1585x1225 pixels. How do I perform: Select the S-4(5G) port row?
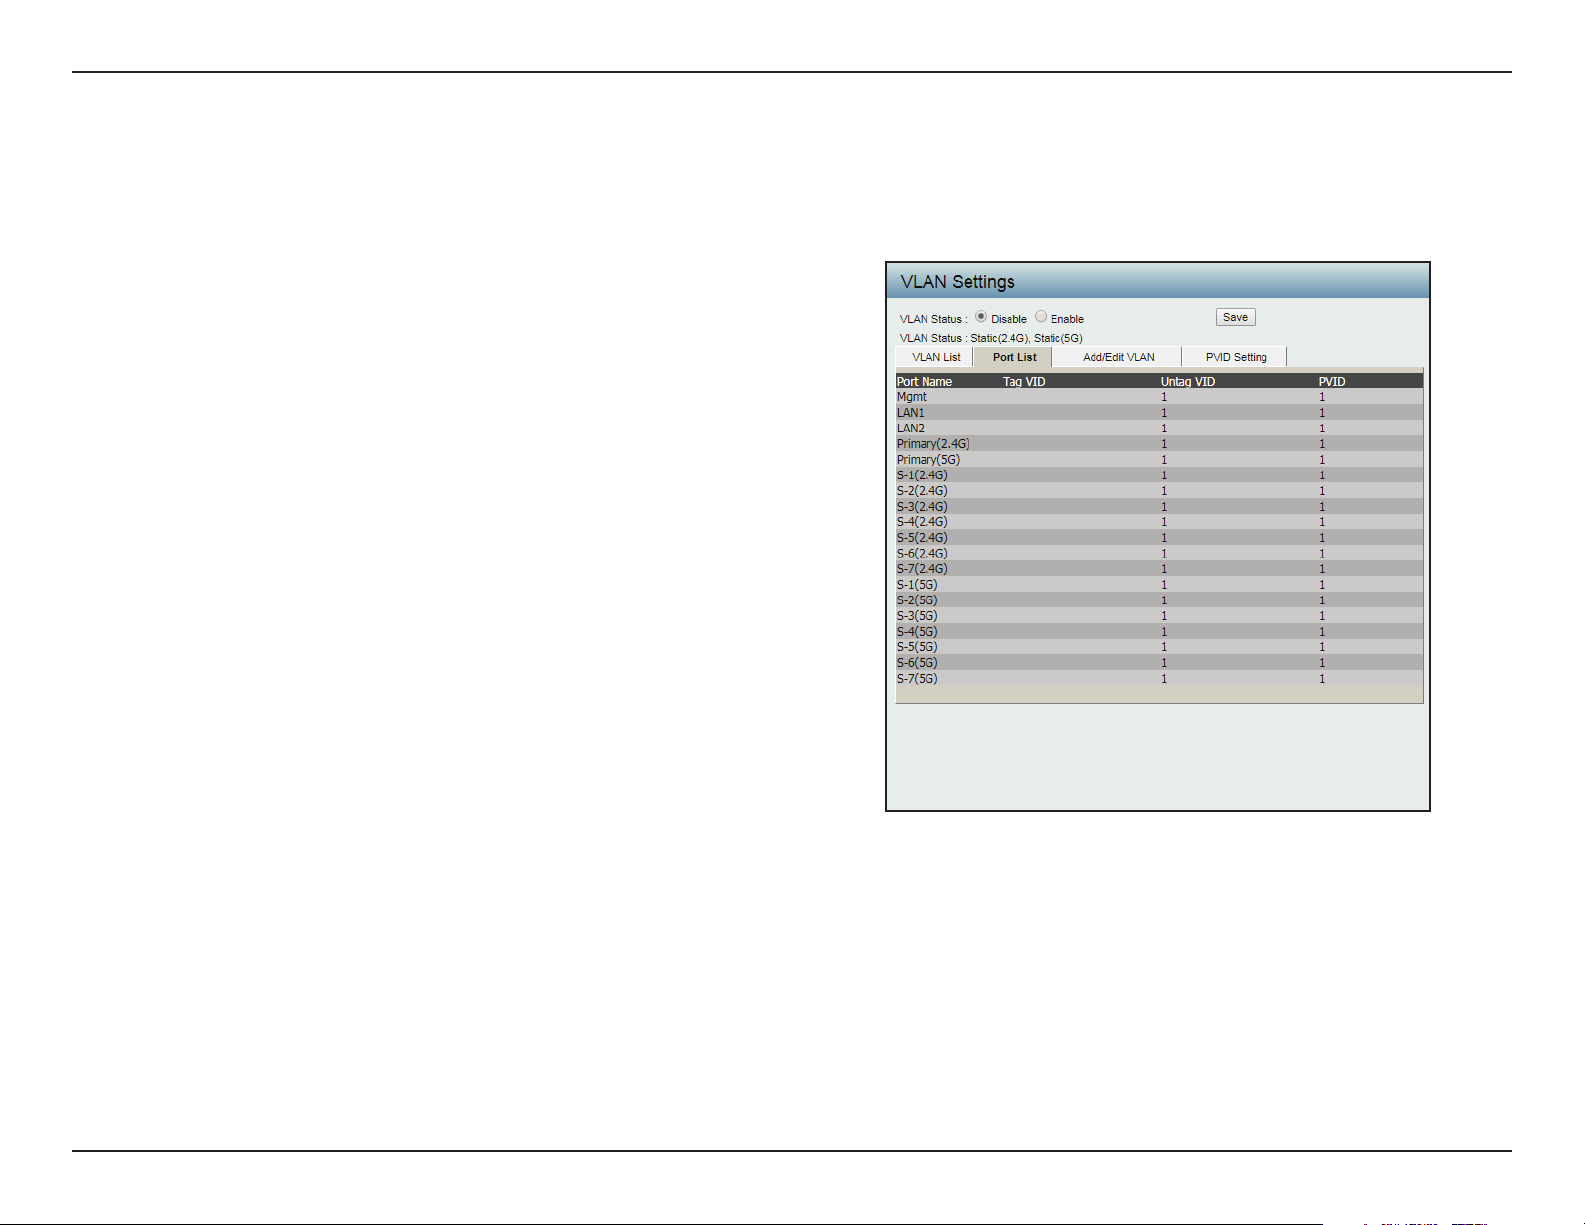1159,632
